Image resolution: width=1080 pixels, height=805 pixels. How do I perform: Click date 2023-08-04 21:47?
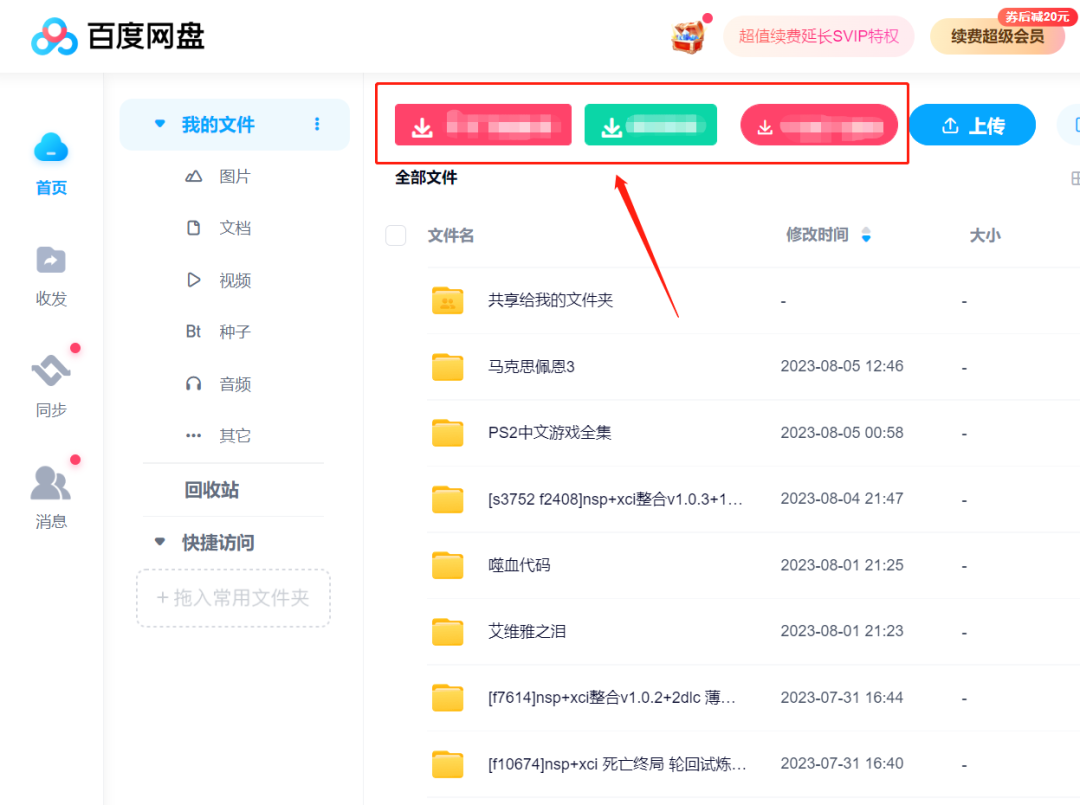click(842, 499)
